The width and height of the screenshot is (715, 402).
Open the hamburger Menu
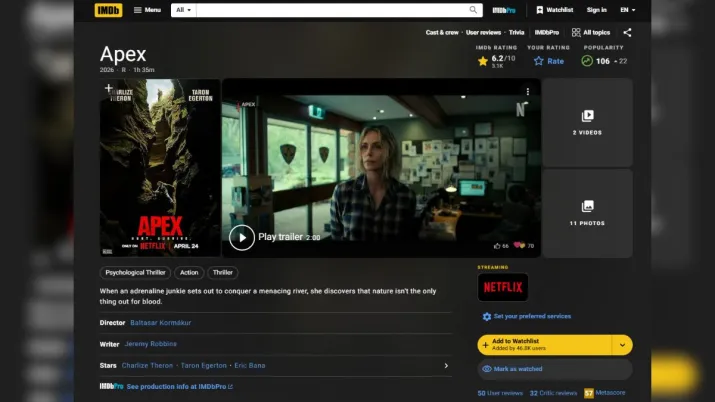(147, 10)
